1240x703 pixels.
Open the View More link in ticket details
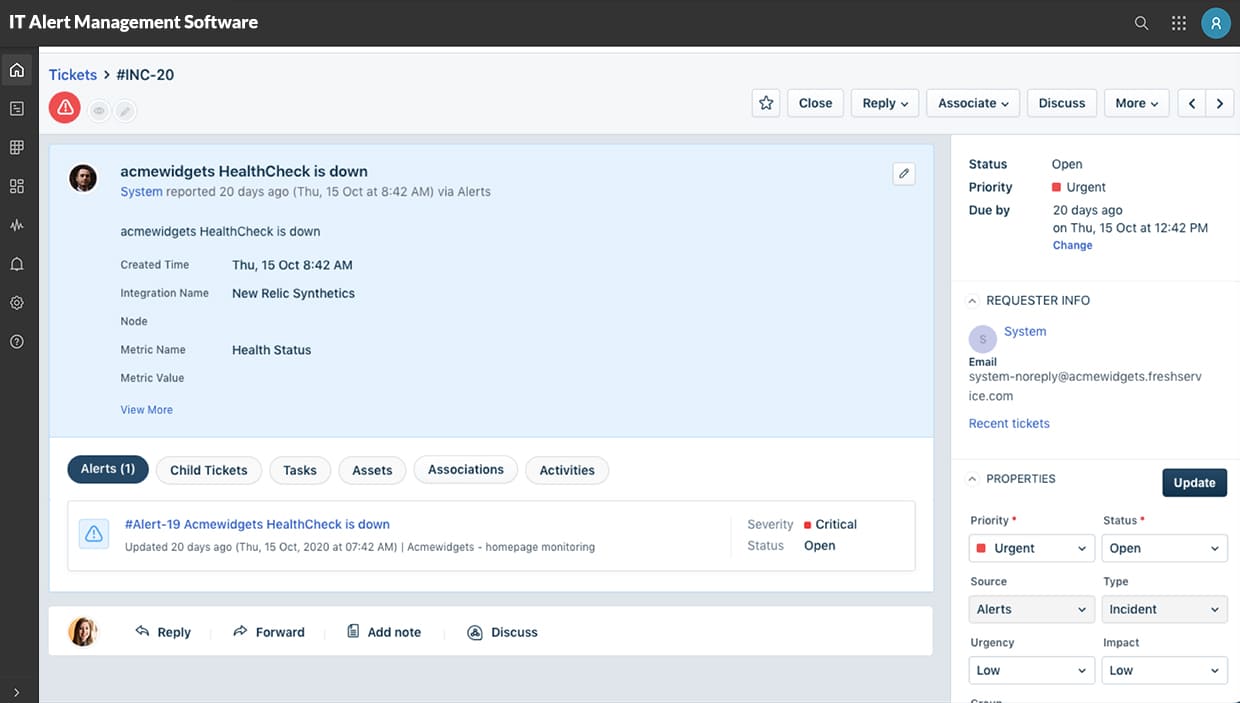click(x=146, y=409)
